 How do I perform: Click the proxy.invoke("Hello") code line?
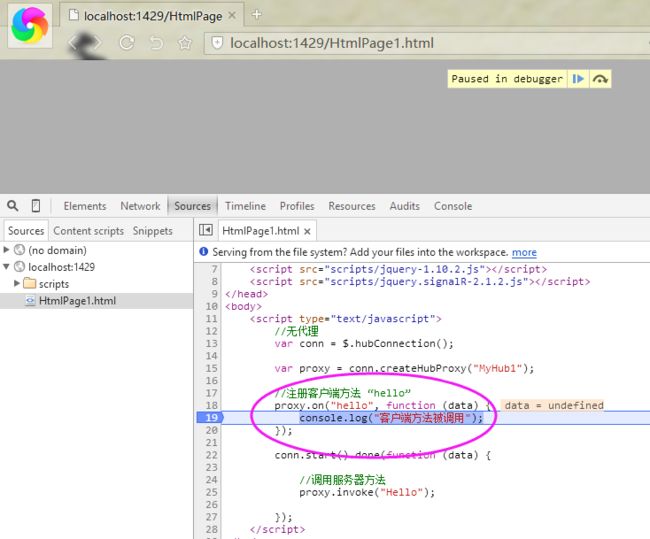[367, 493]
